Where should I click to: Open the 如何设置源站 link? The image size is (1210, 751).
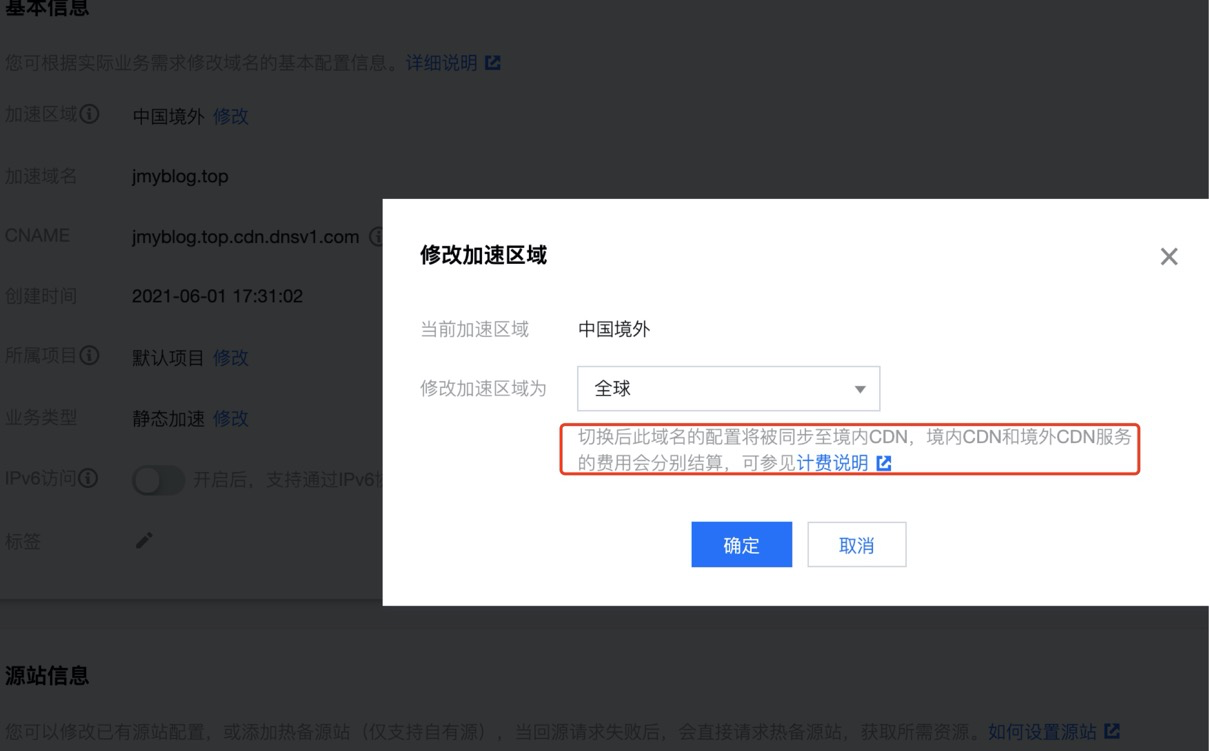click(x=1042, y=732)
